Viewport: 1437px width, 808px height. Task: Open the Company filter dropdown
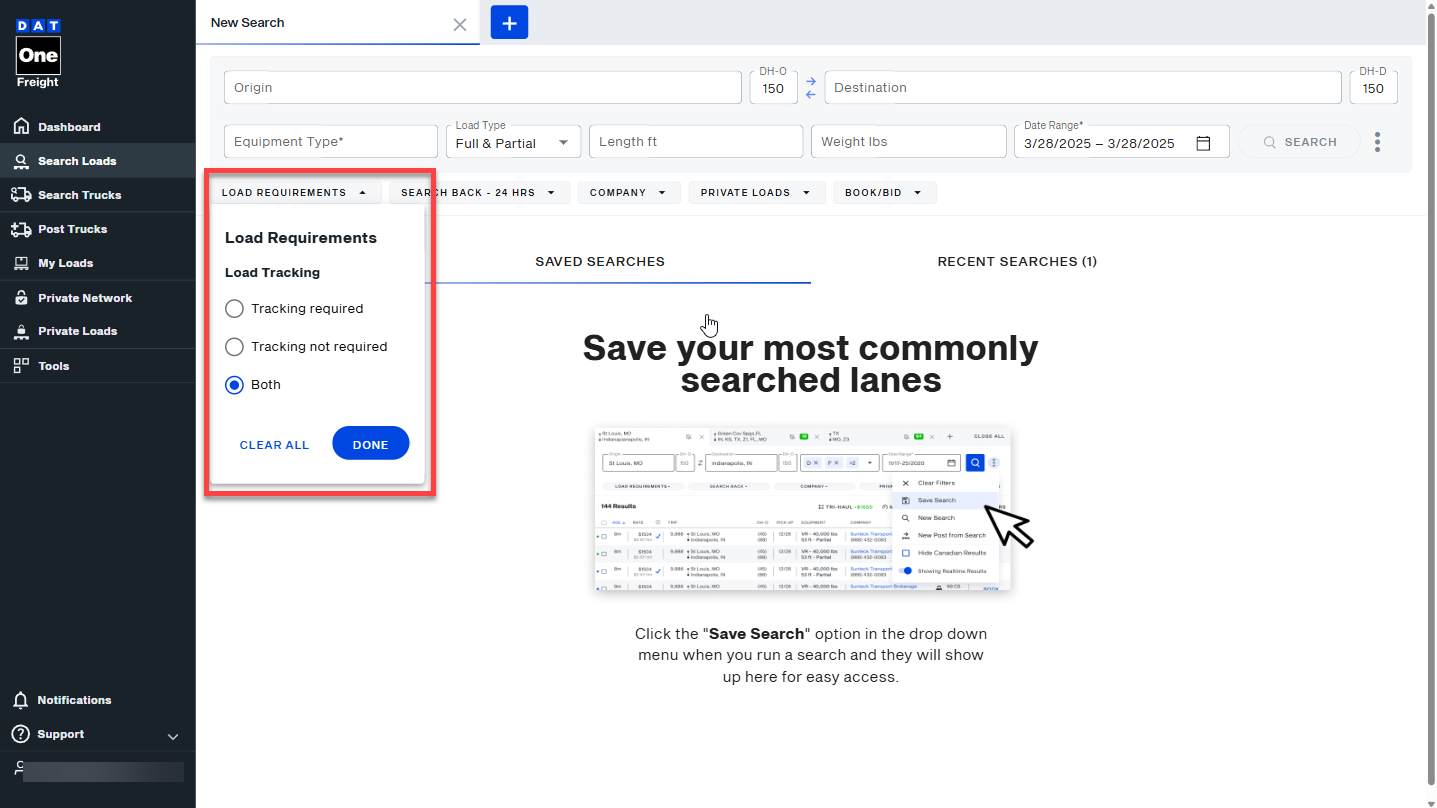pos(628,192)
